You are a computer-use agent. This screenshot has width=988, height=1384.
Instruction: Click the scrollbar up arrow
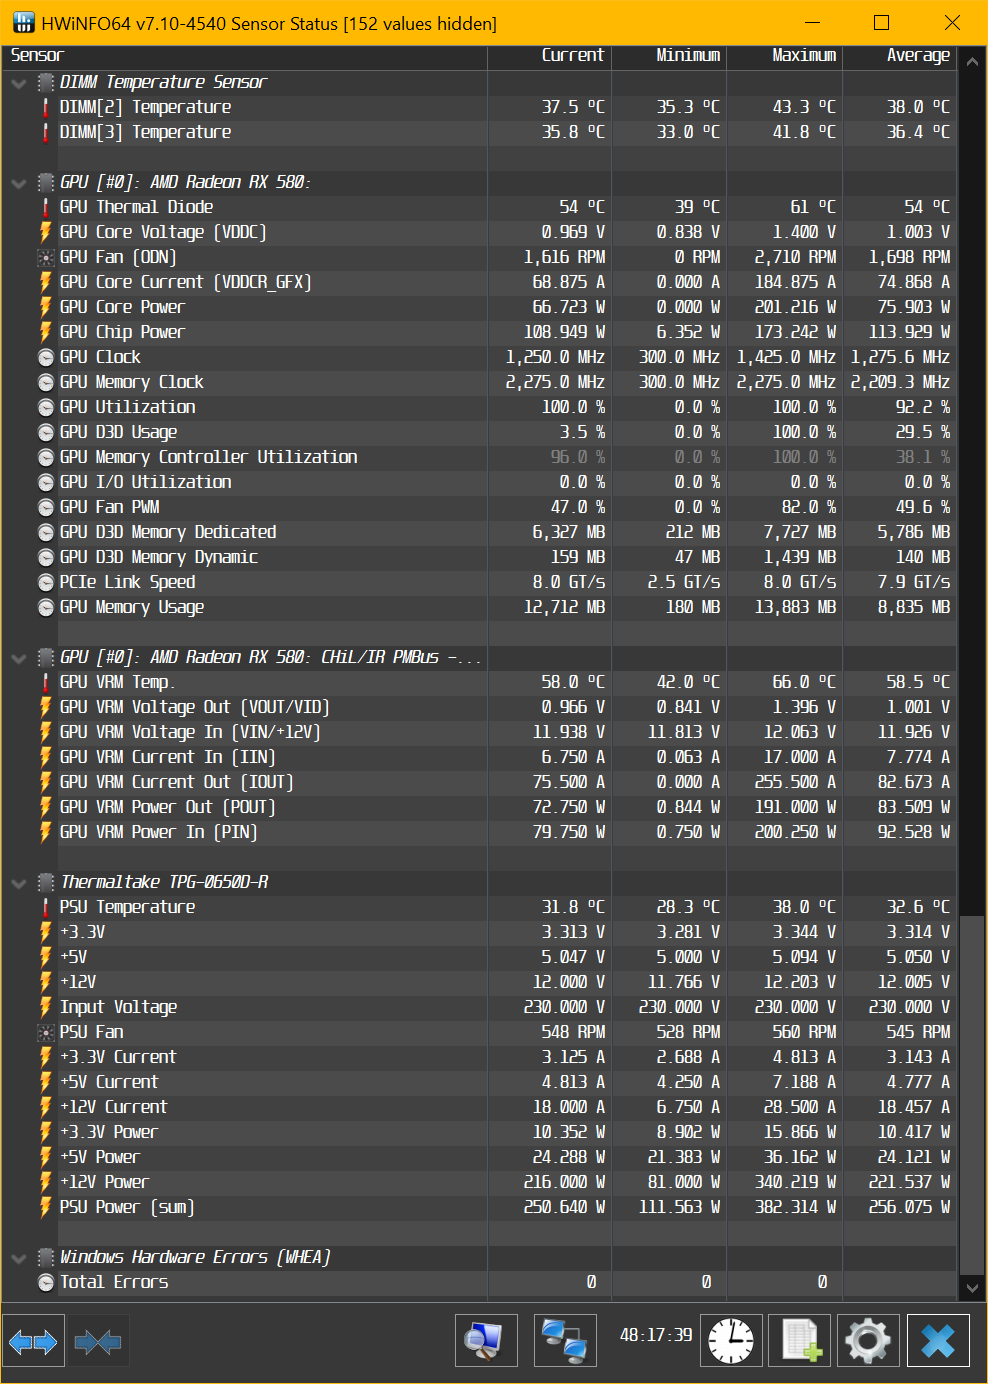click(x=972, y=61)
